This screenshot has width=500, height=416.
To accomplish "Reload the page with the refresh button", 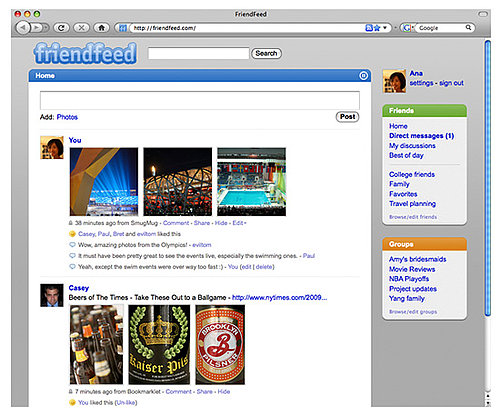I will click(x=61, y=28).
